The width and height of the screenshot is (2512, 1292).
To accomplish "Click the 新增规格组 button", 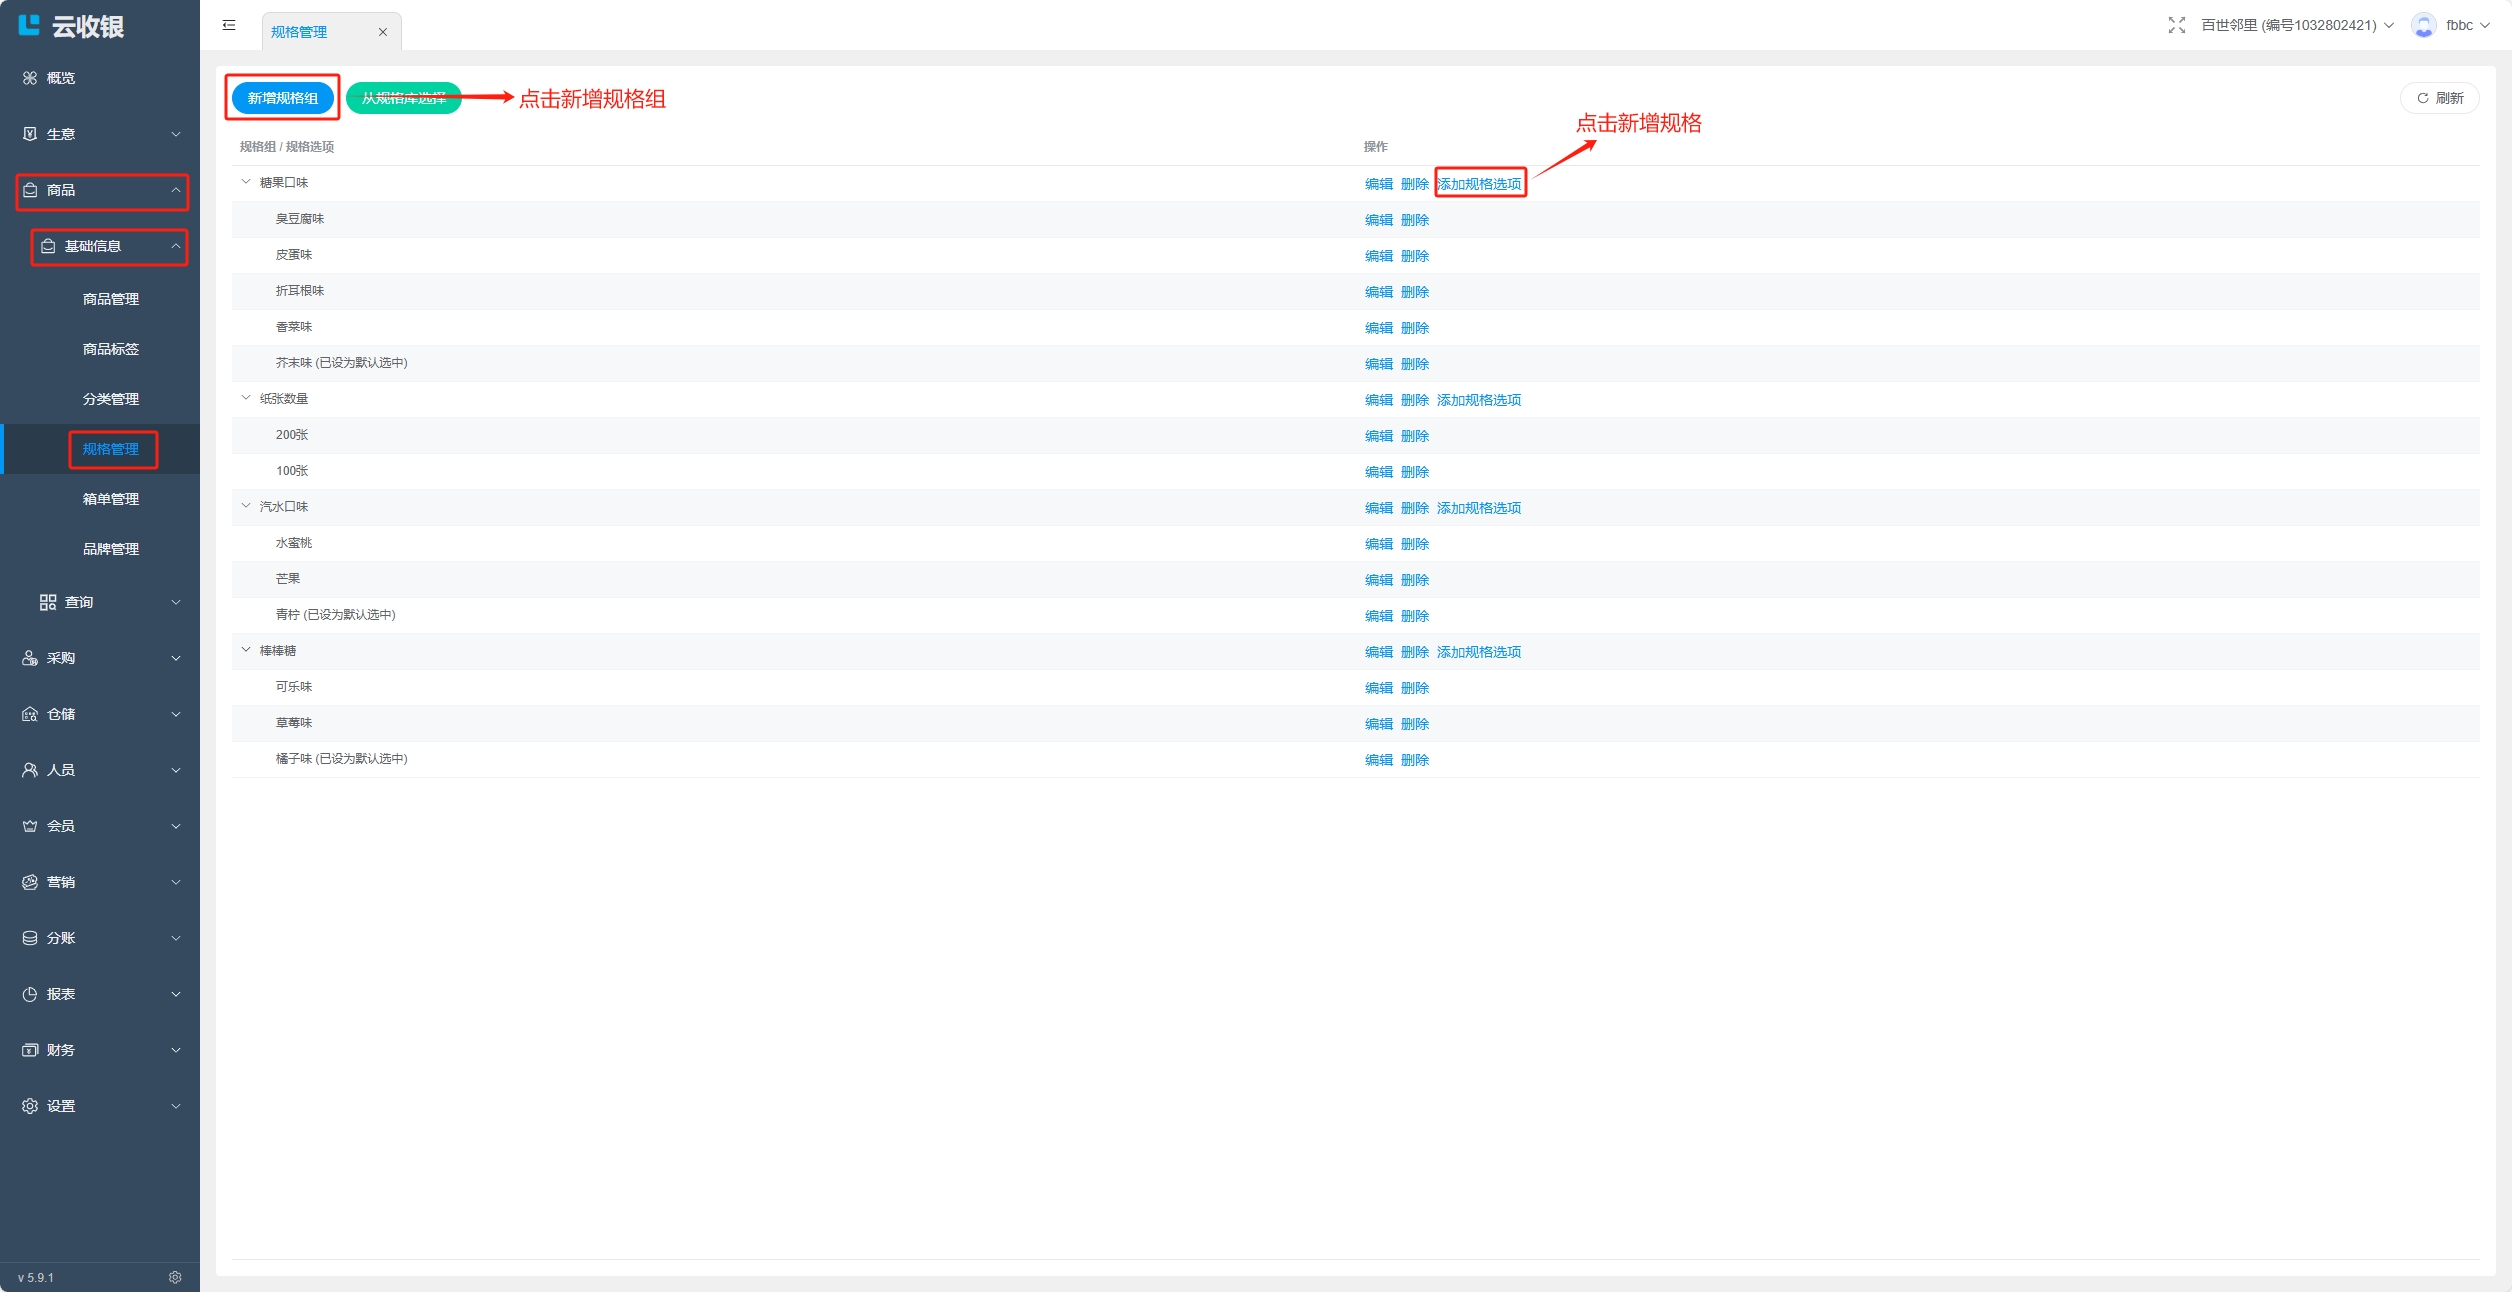I will [x=283, y=98].
